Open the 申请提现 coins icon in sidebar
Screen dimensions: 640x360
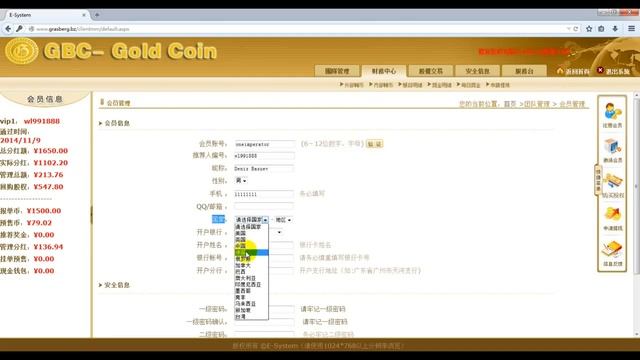pos(612,214)
